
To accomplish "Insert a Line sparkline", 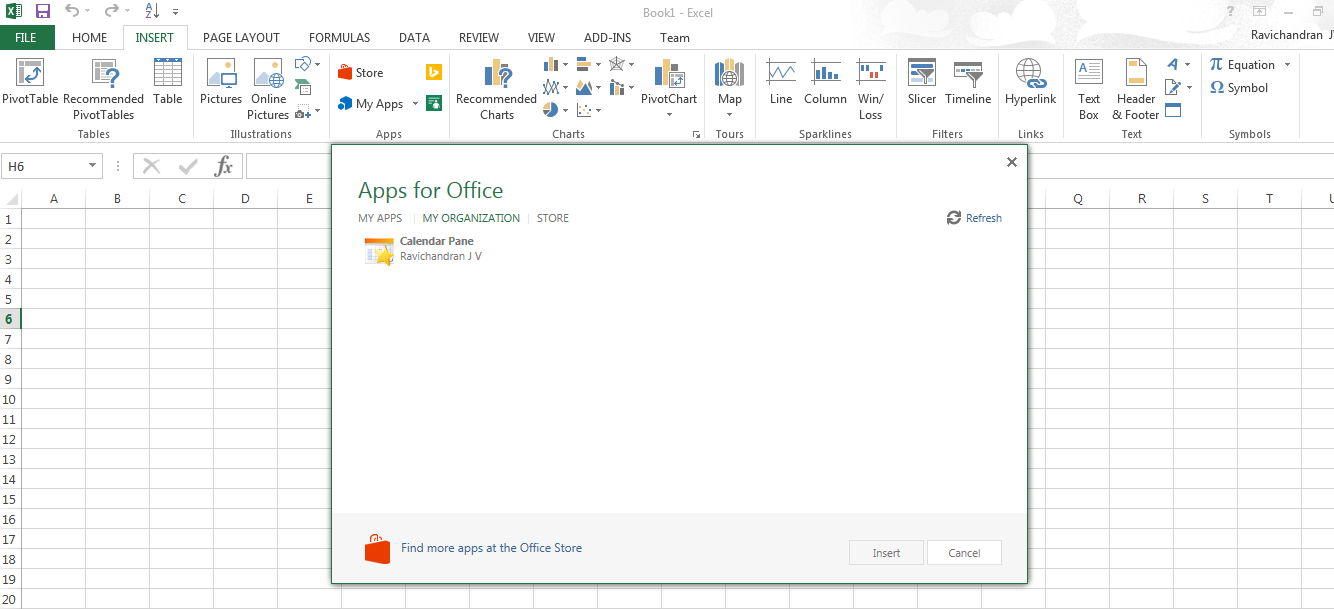I will click(781, 82).
